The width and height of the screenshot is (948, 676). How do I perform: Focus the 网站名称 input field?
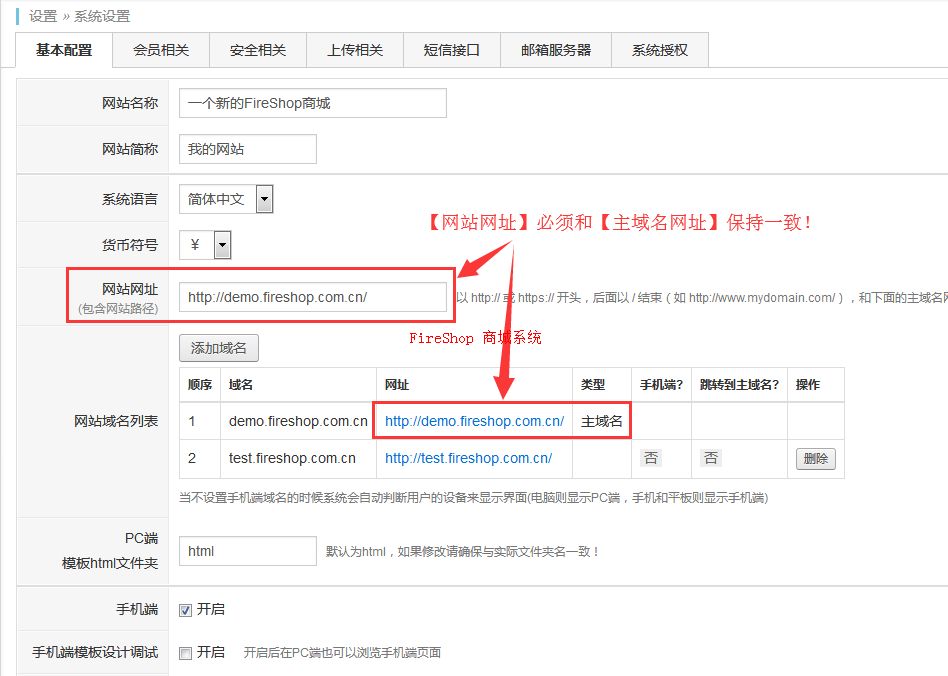click(313, 103)
